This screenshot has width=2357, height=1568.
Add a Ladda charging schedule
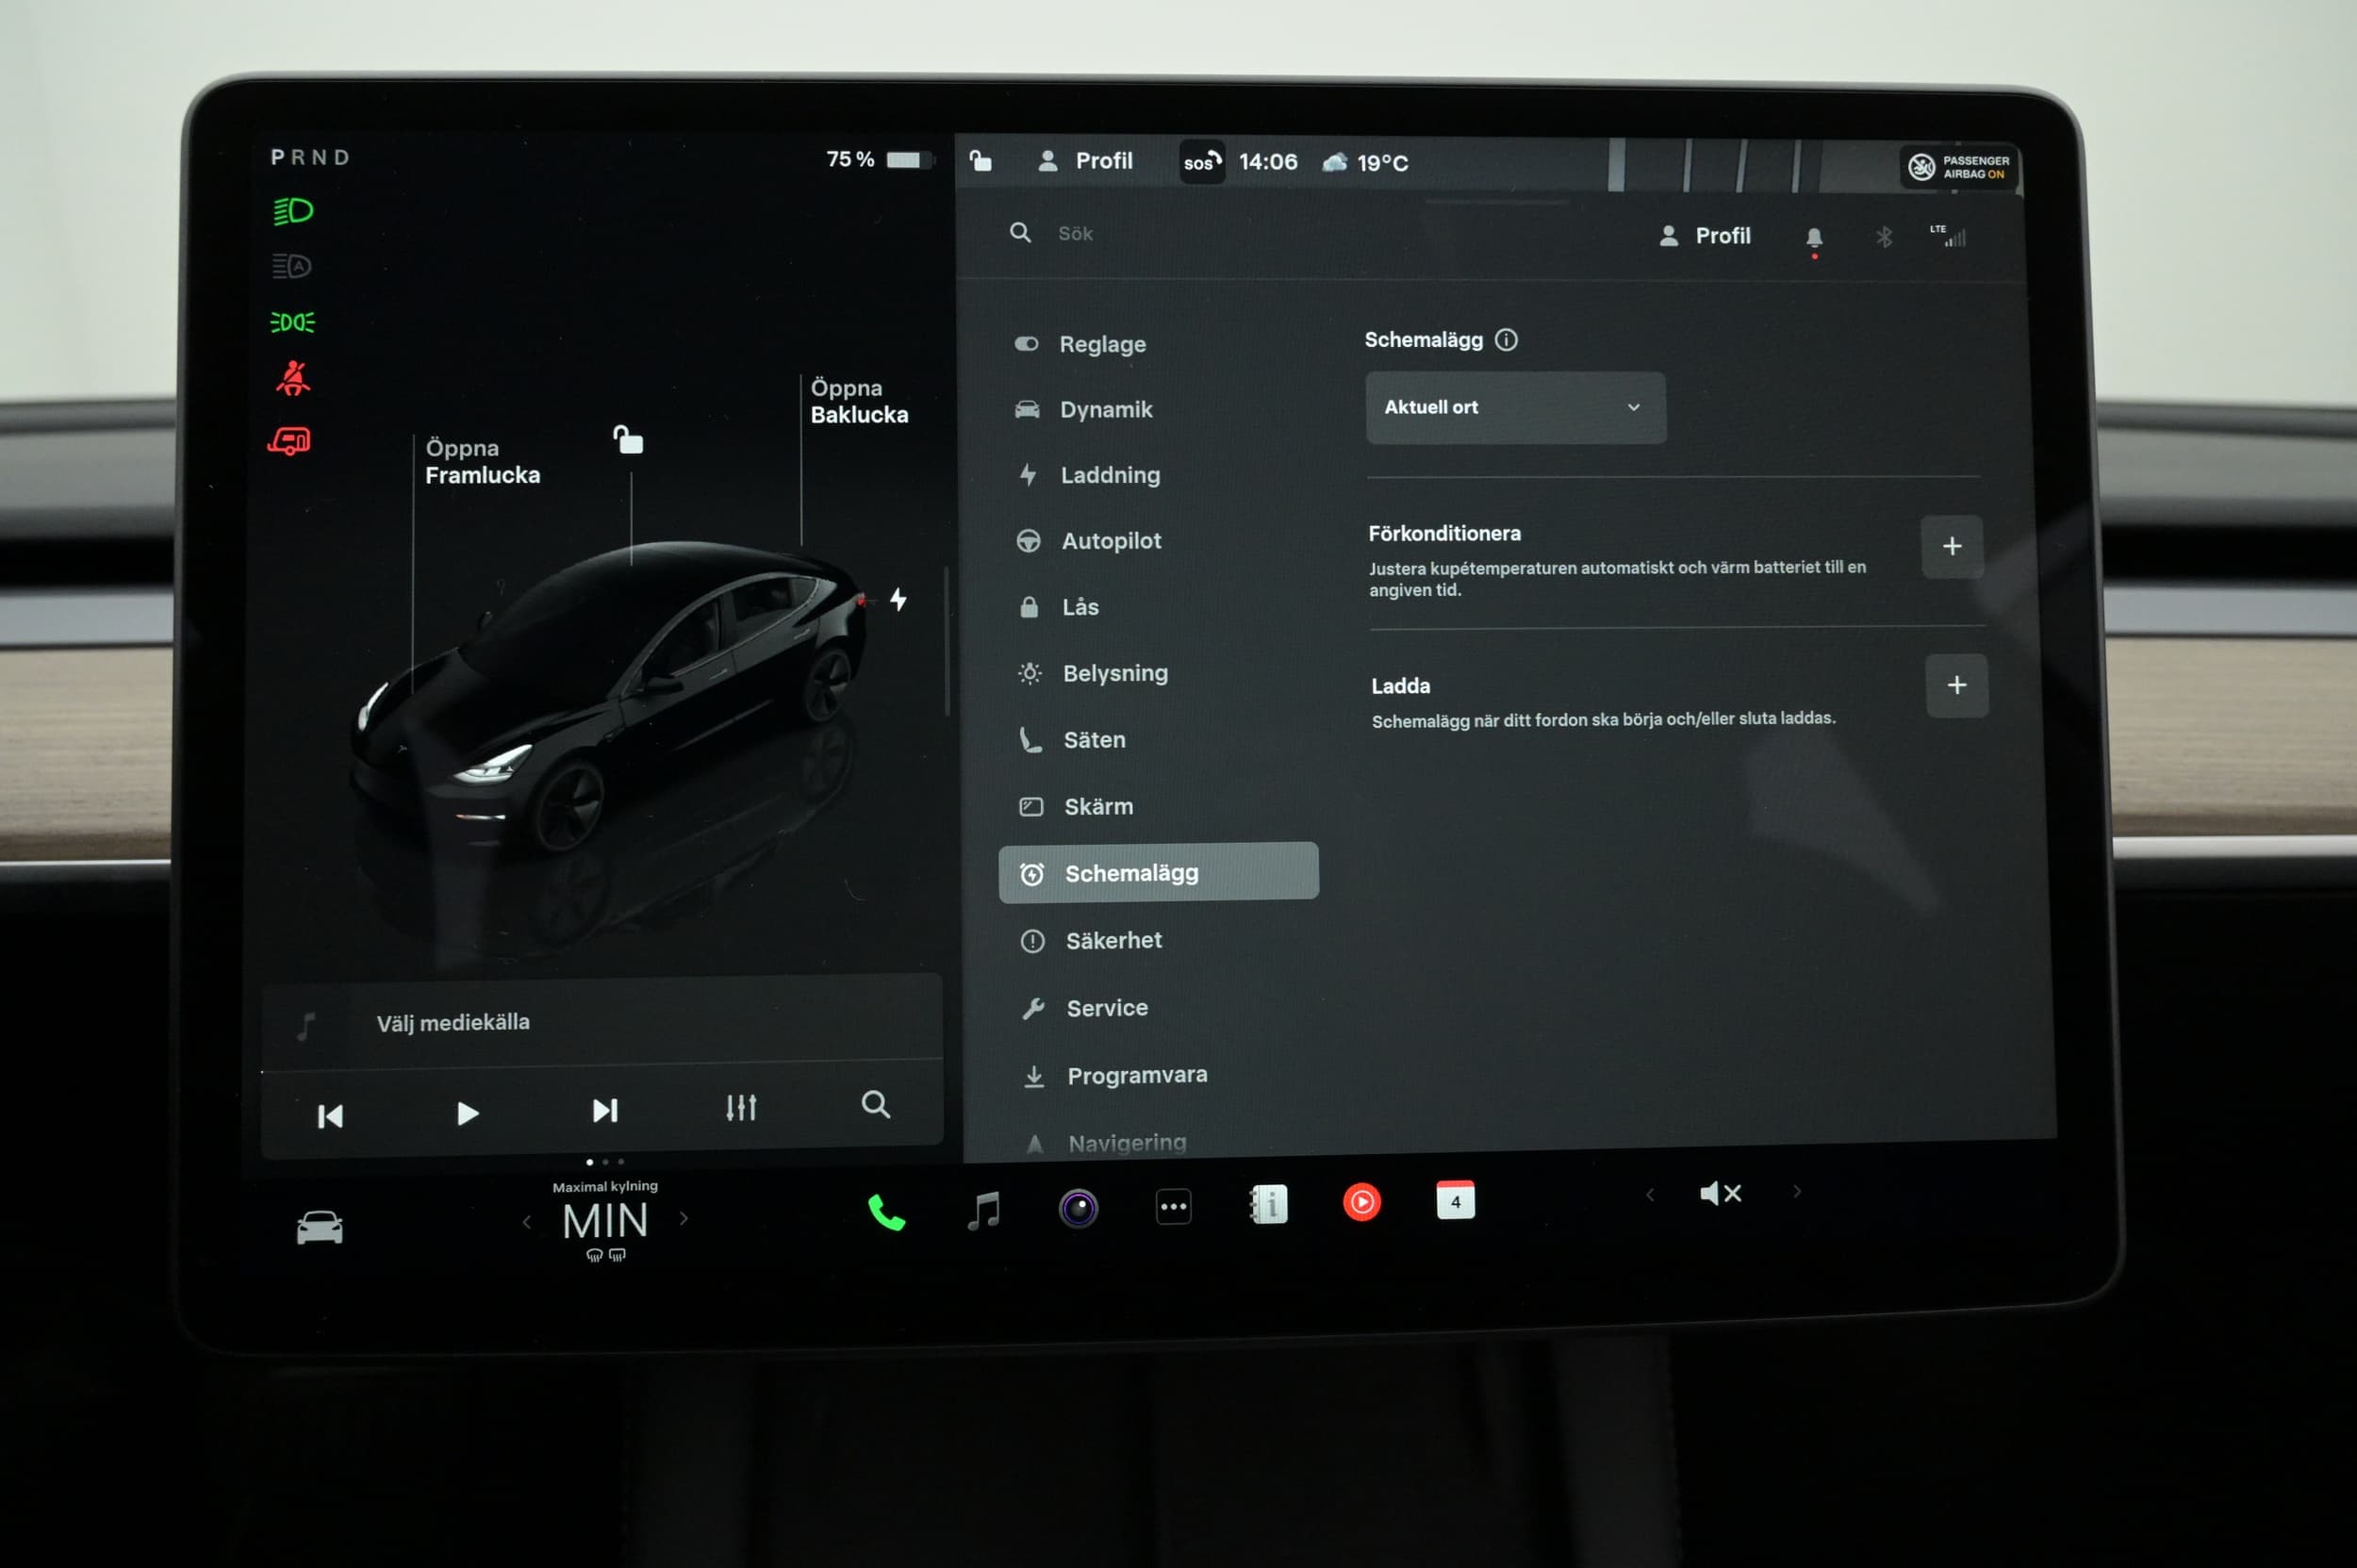click(x=1956, y=686)
